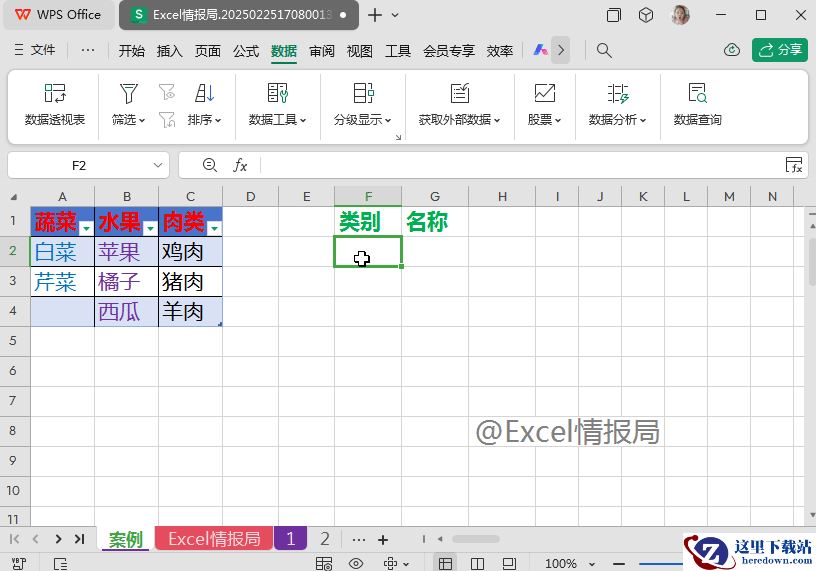This screenshot has width=816, height=571.
Task: Open the 文件 menu
Action: point(35,50)
